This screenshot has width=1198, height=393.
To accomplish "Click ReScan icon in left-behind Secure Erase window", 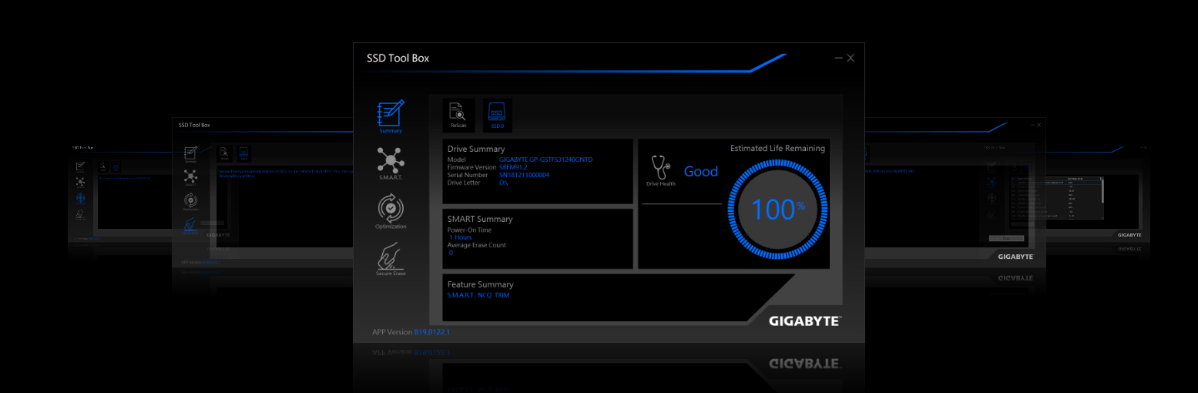I will [x=224, y=153].
